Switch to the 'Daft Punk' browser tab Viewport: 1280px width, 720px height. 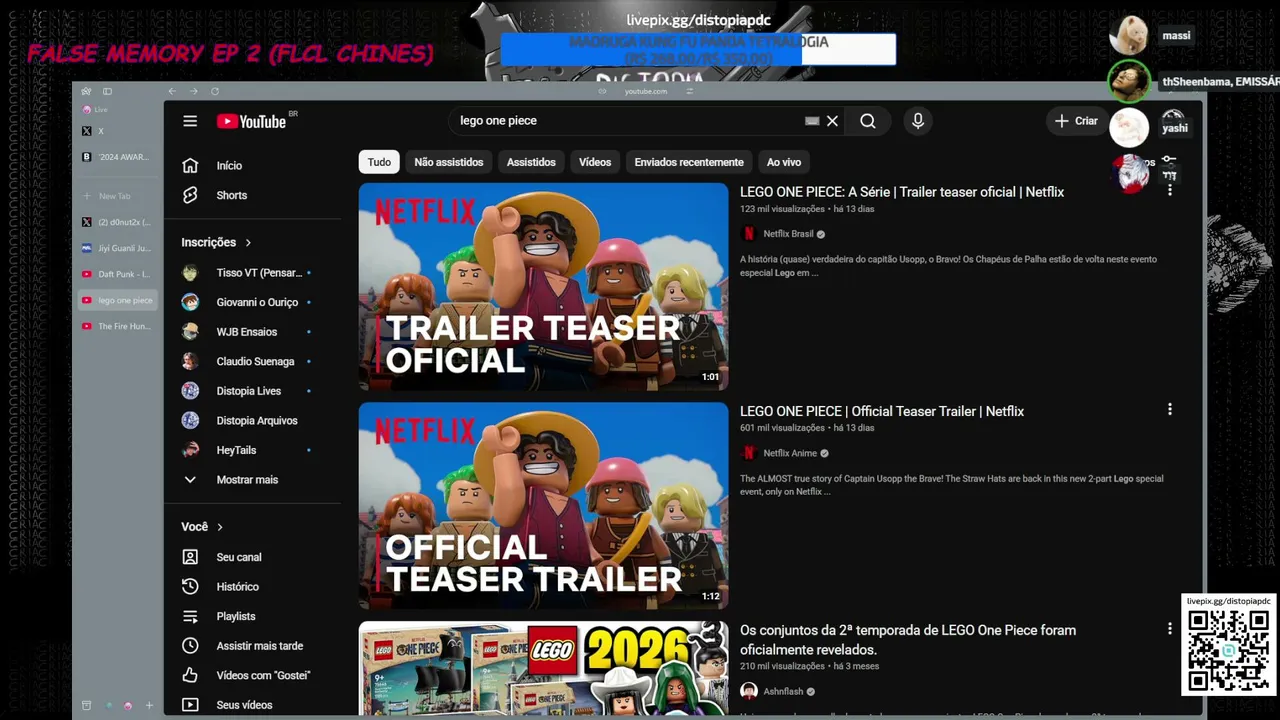pyautogui.click(x=116, y=274)
